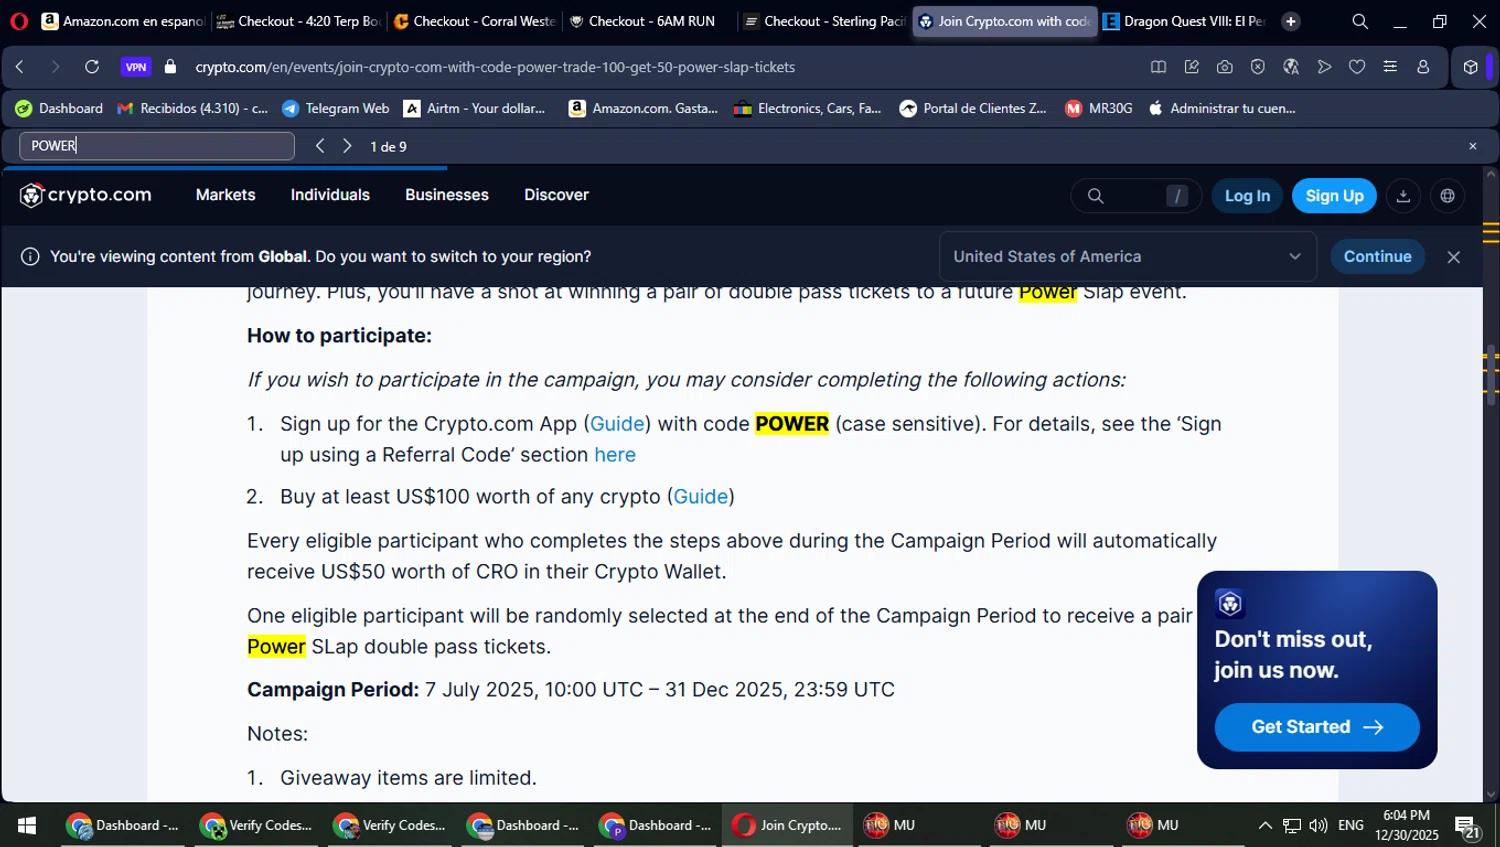
Task: Open the Portal de Clientes bookmark
Action: 973,108
